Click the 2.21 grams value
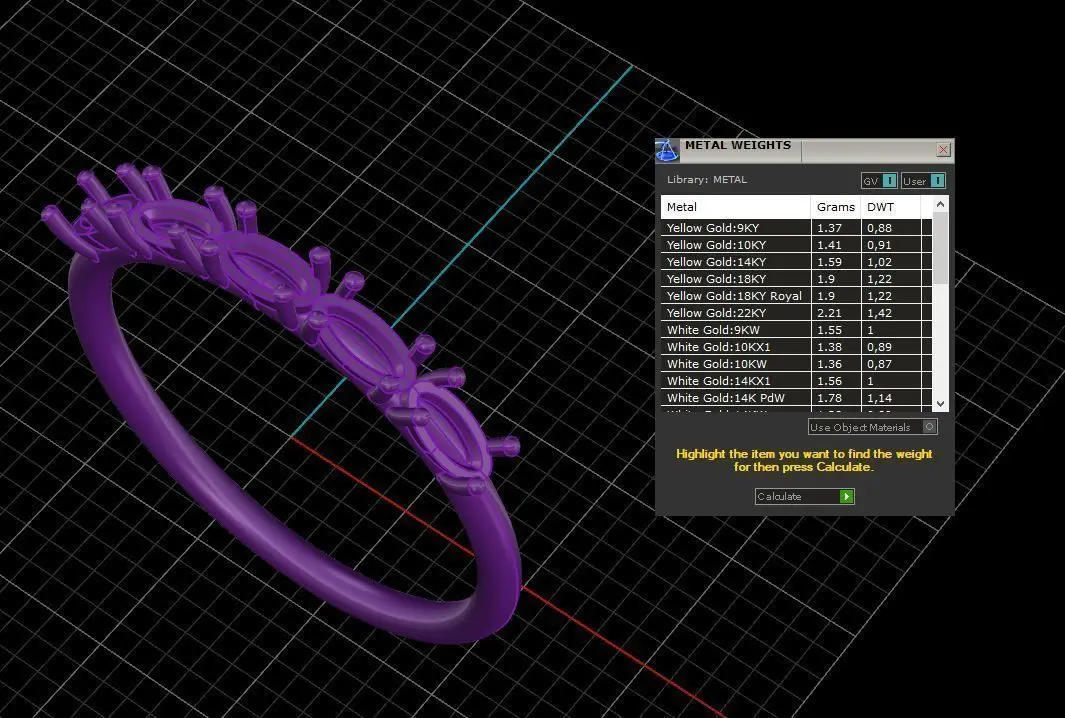Screen dimensions: 1065x718 click(829, 312)
